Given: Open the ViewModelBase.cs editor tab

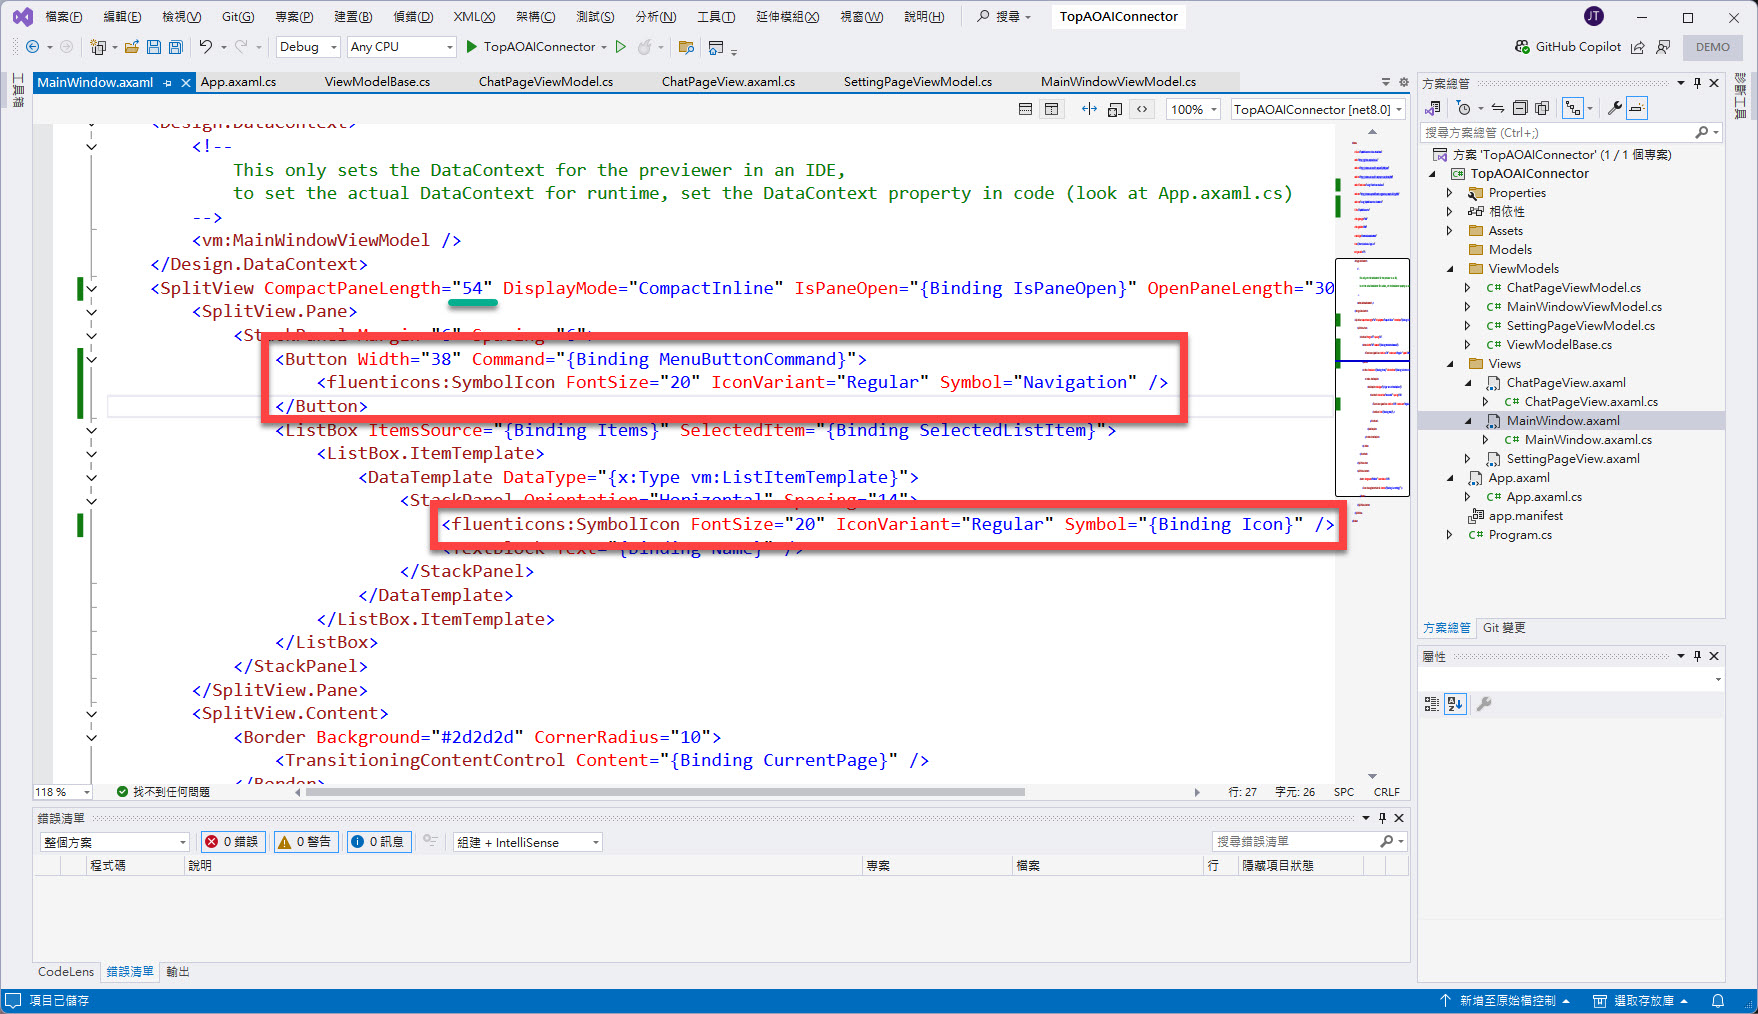Looking at the screenshot, I should [377, 82].
